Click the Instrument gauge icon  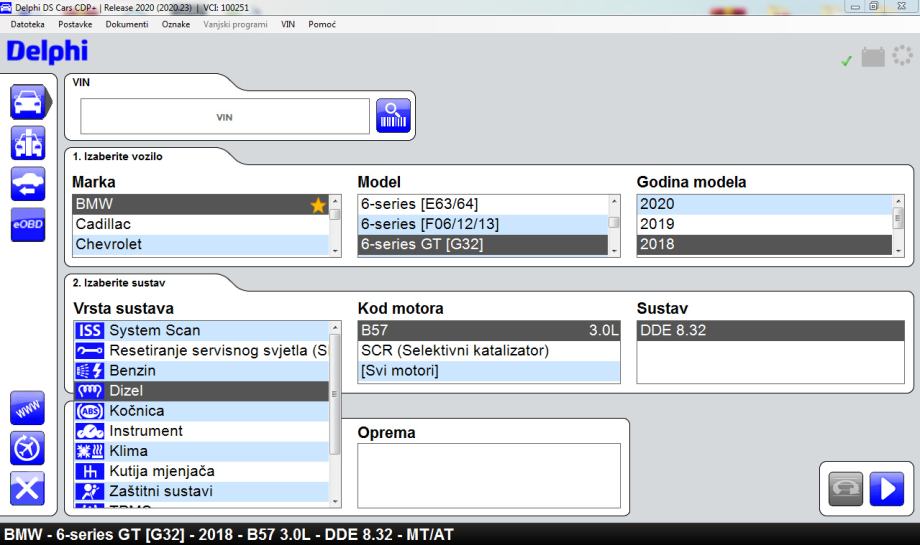90,431
